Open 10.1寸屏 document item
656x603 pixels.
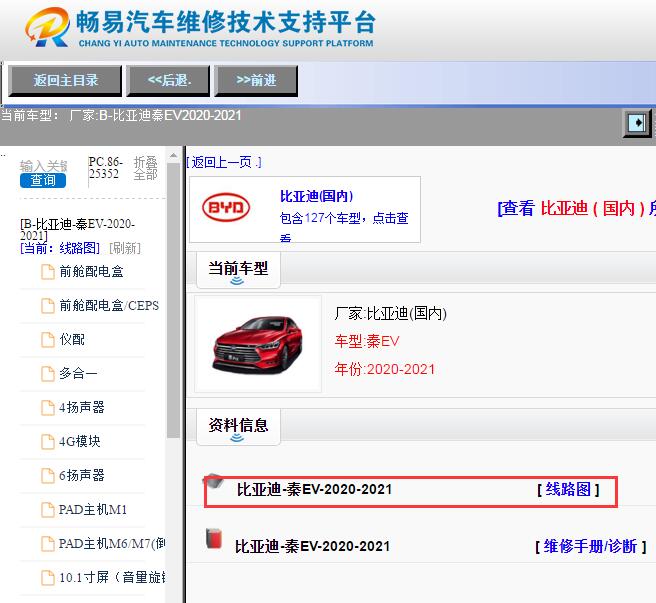[112, 577]
